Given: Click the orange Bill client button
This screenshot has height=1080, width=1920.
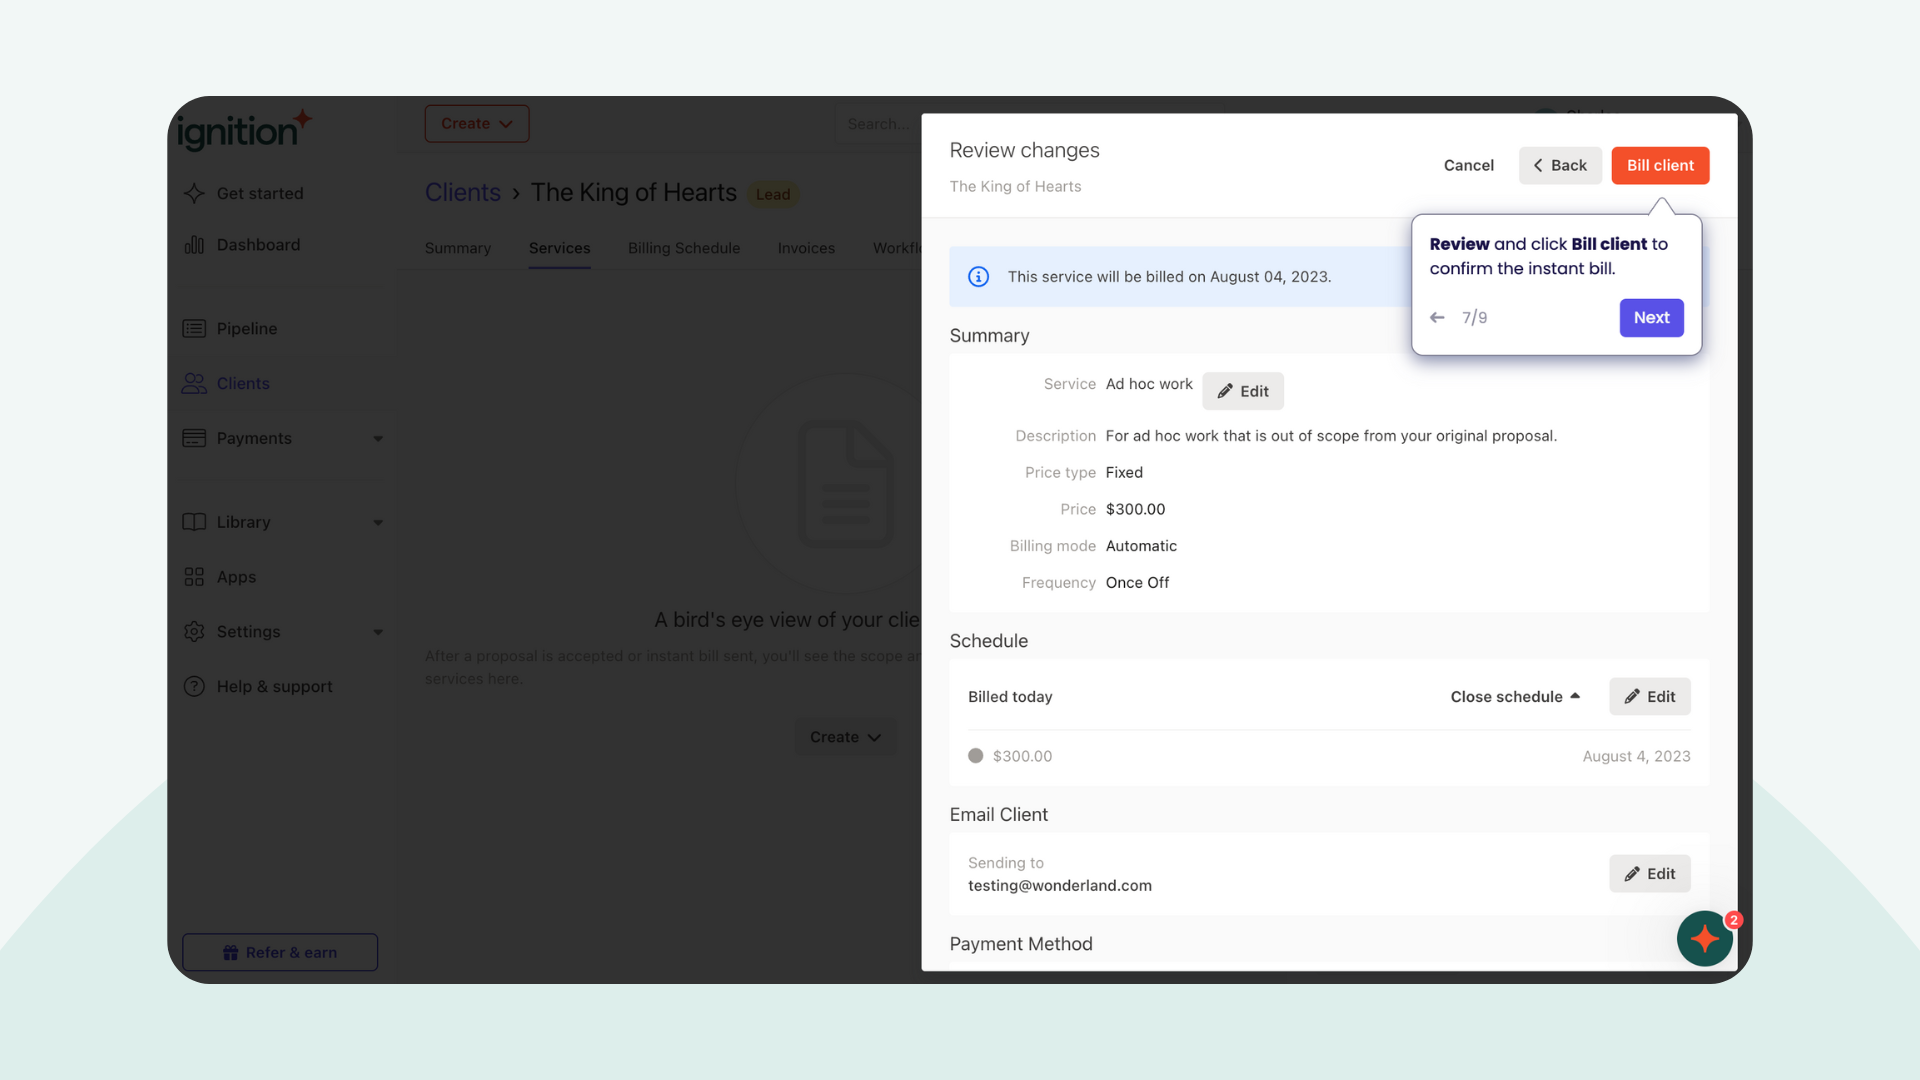Looking at the screenshot, I should (x=1660, y=166).
